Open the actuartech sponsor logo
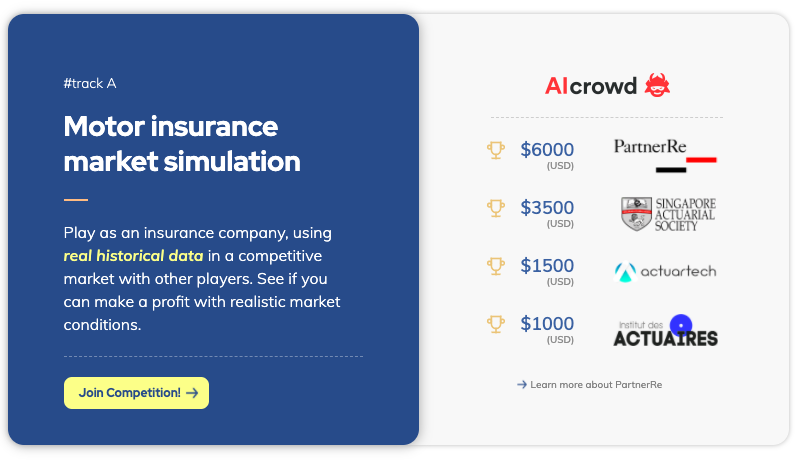The image size is (802, 460). point(665,271)
